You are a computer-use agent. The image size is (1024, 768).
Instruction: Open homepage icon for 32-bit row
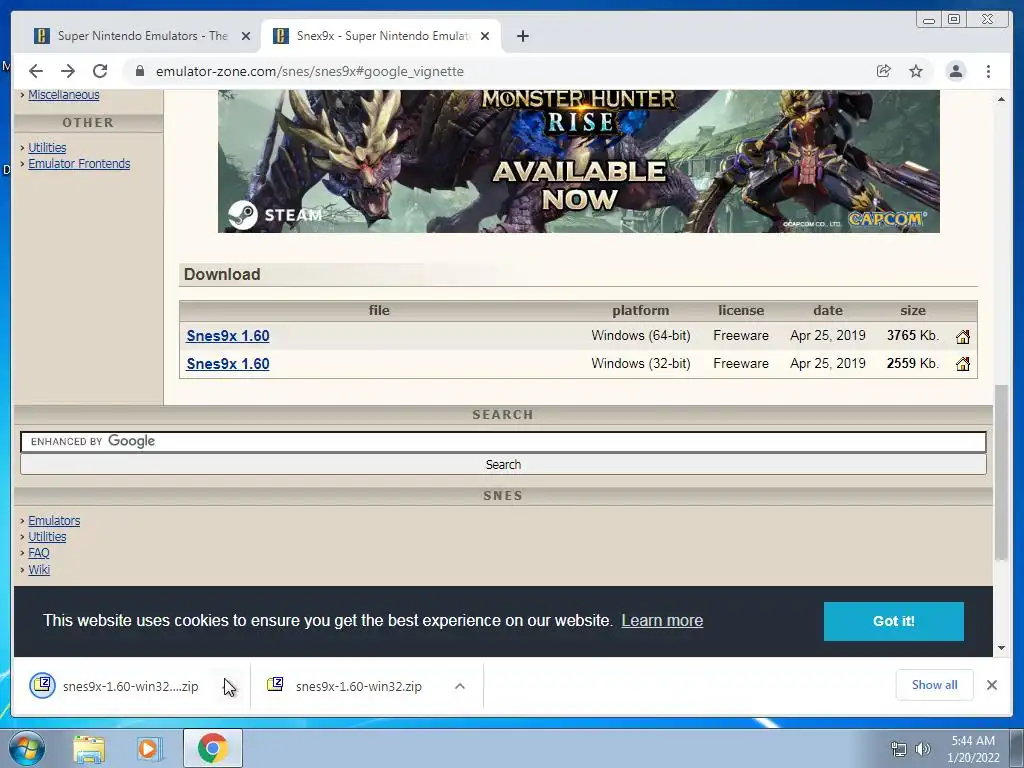[963, 364]
